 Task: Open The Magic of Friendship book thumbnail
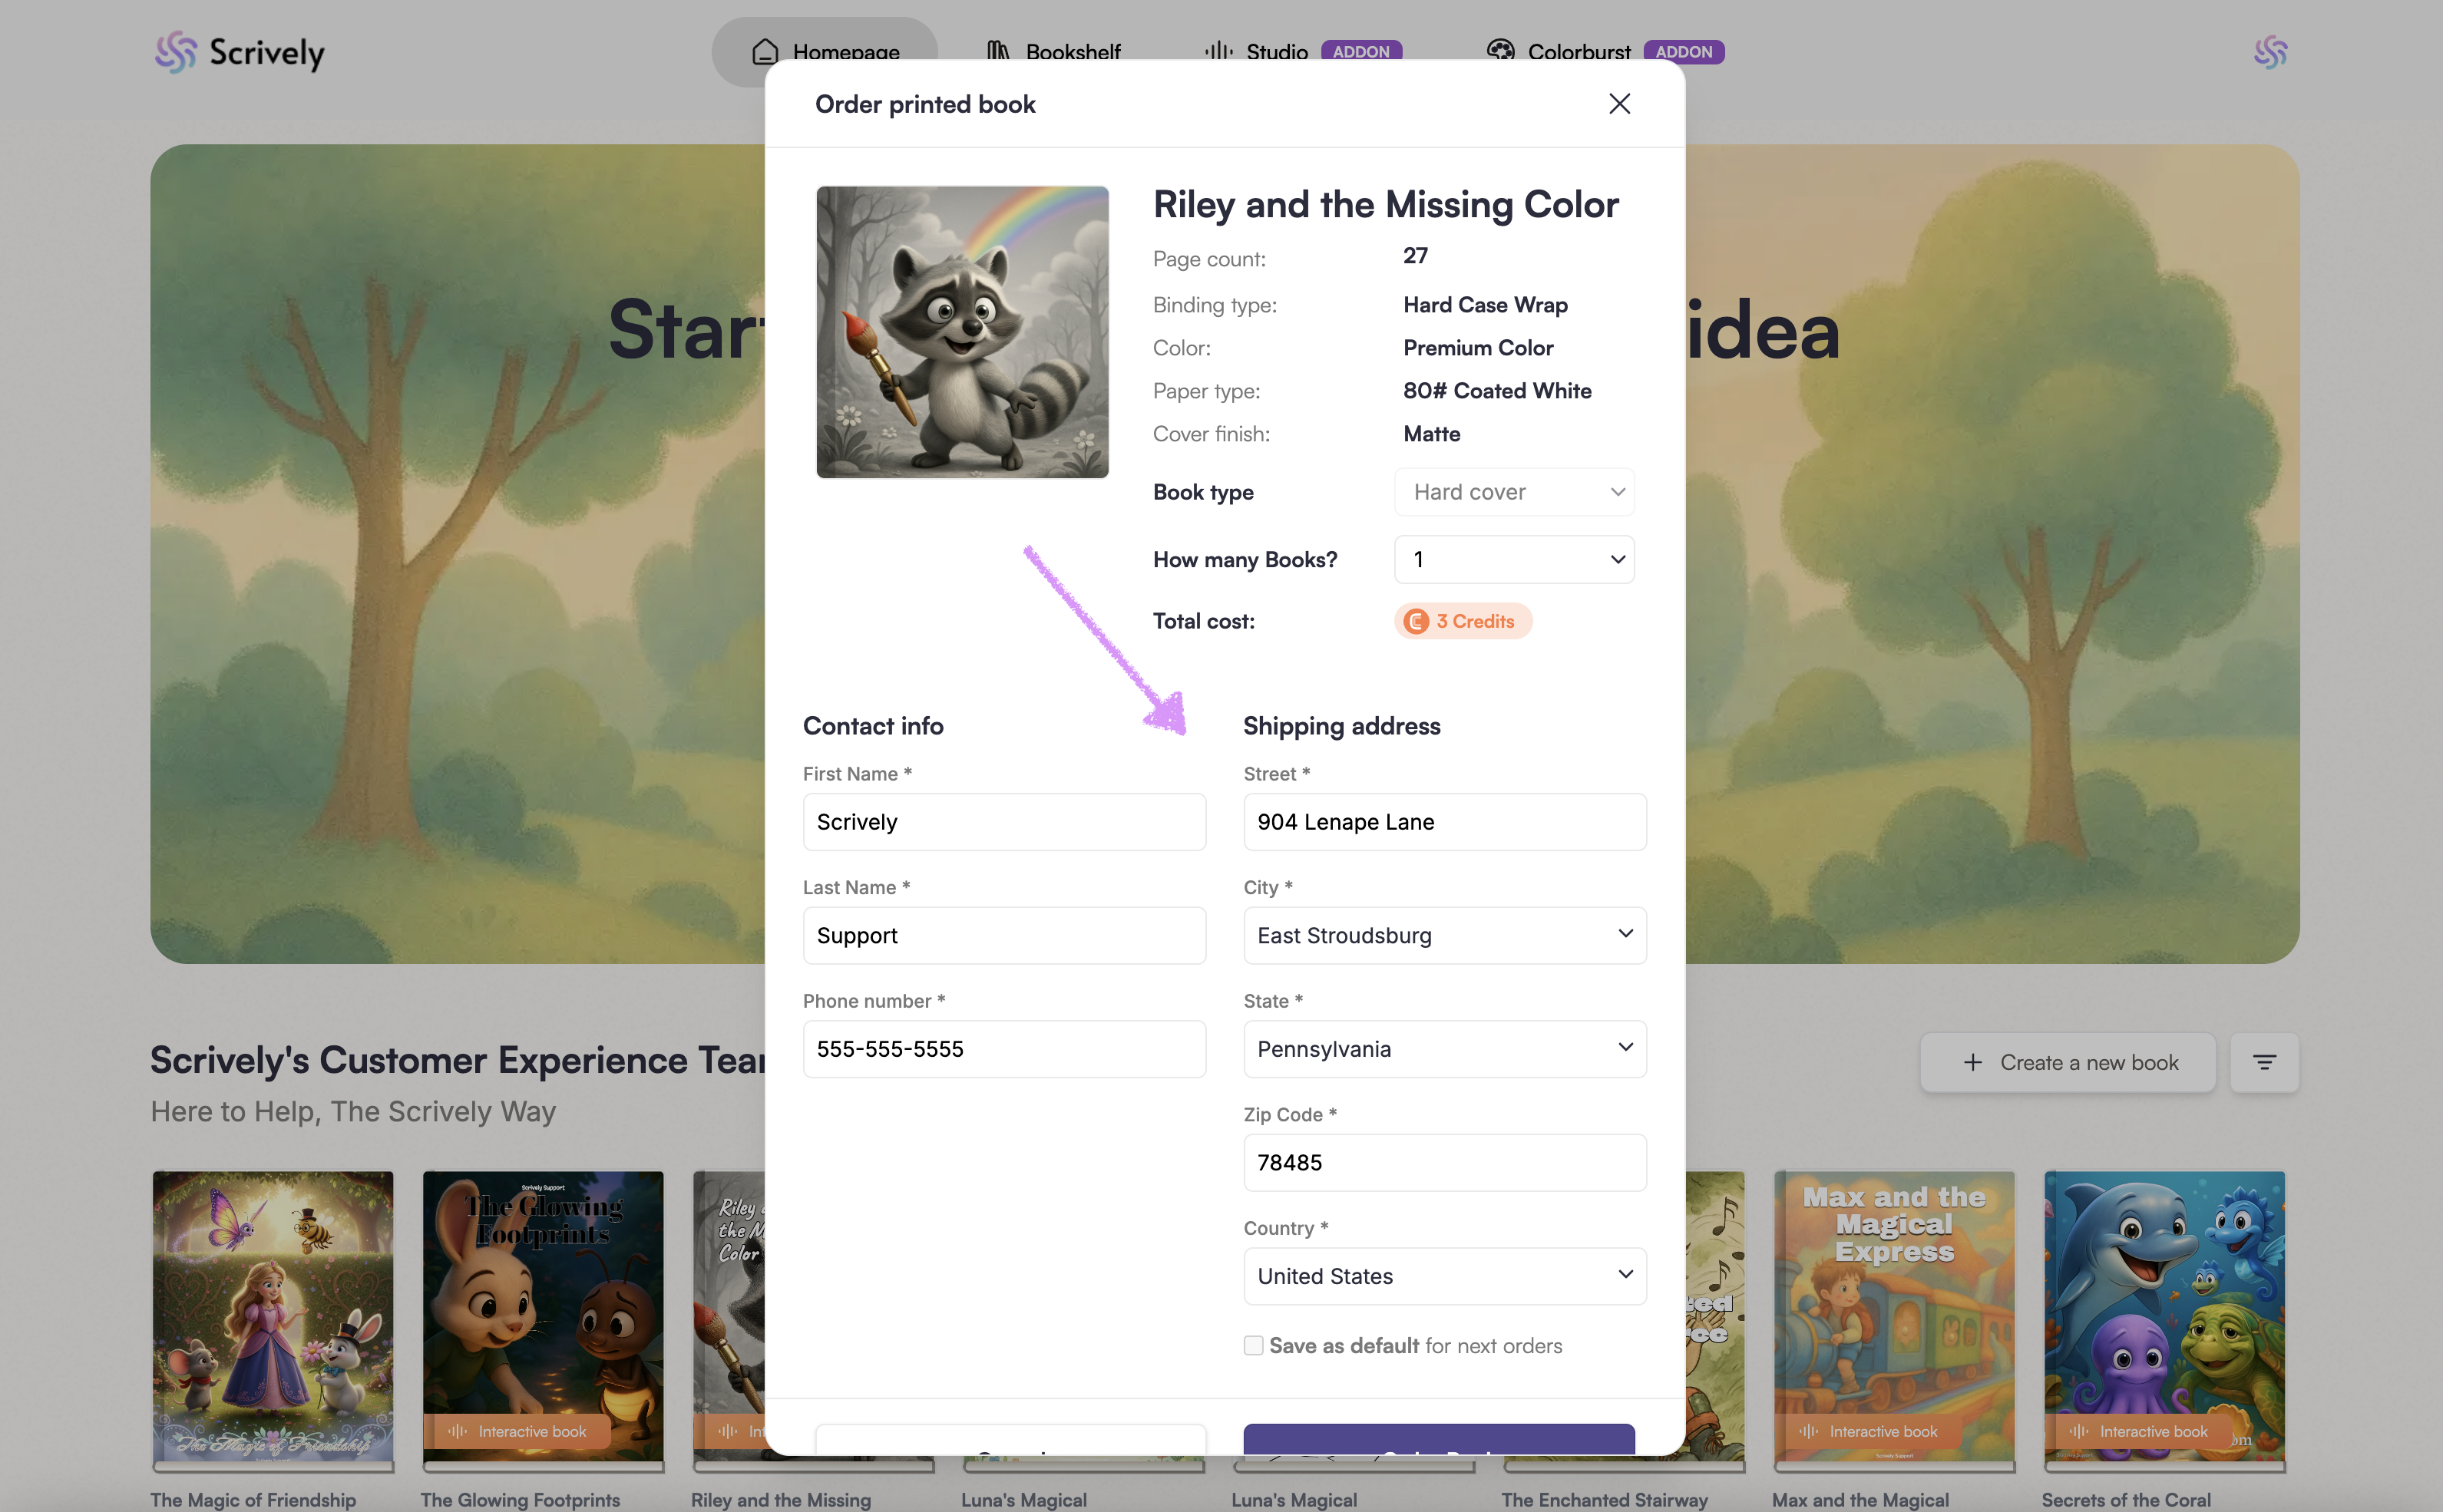(273, 1316)
